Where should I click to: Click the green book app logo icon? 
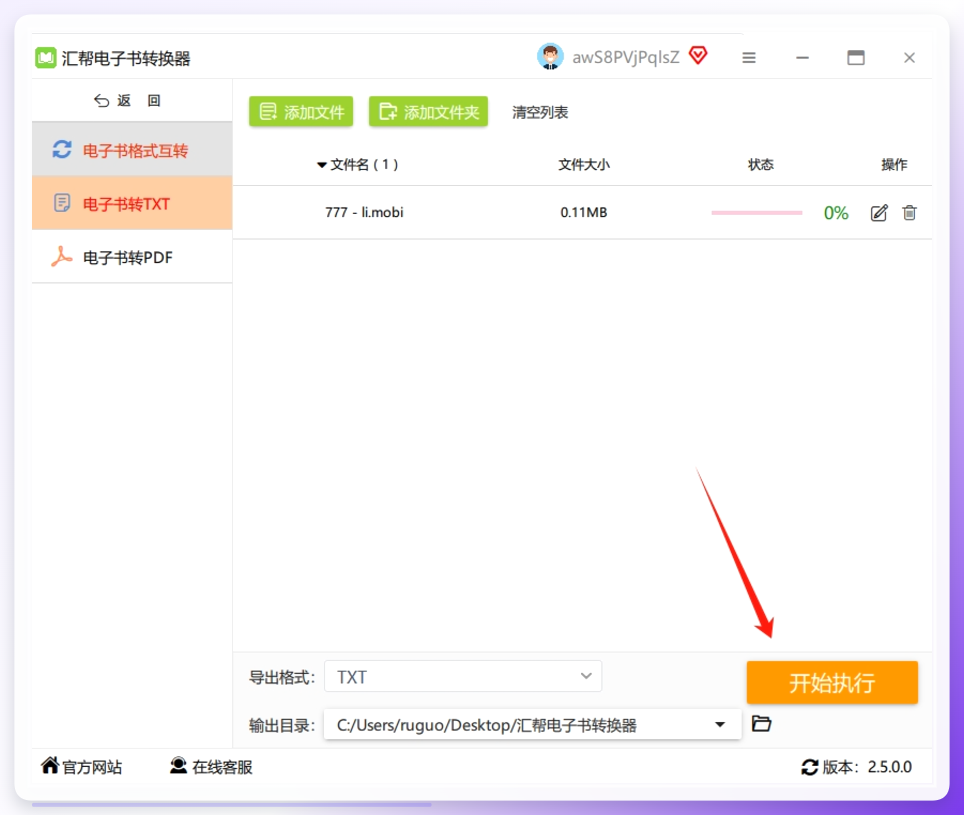pos(45,58)
